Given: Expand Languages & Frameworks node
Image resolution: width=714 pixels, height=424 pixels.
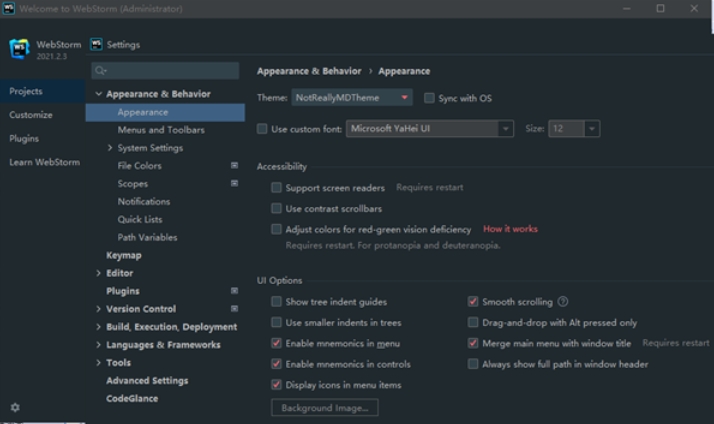Looking at the screenshot, I should click(x=98, y=345).
